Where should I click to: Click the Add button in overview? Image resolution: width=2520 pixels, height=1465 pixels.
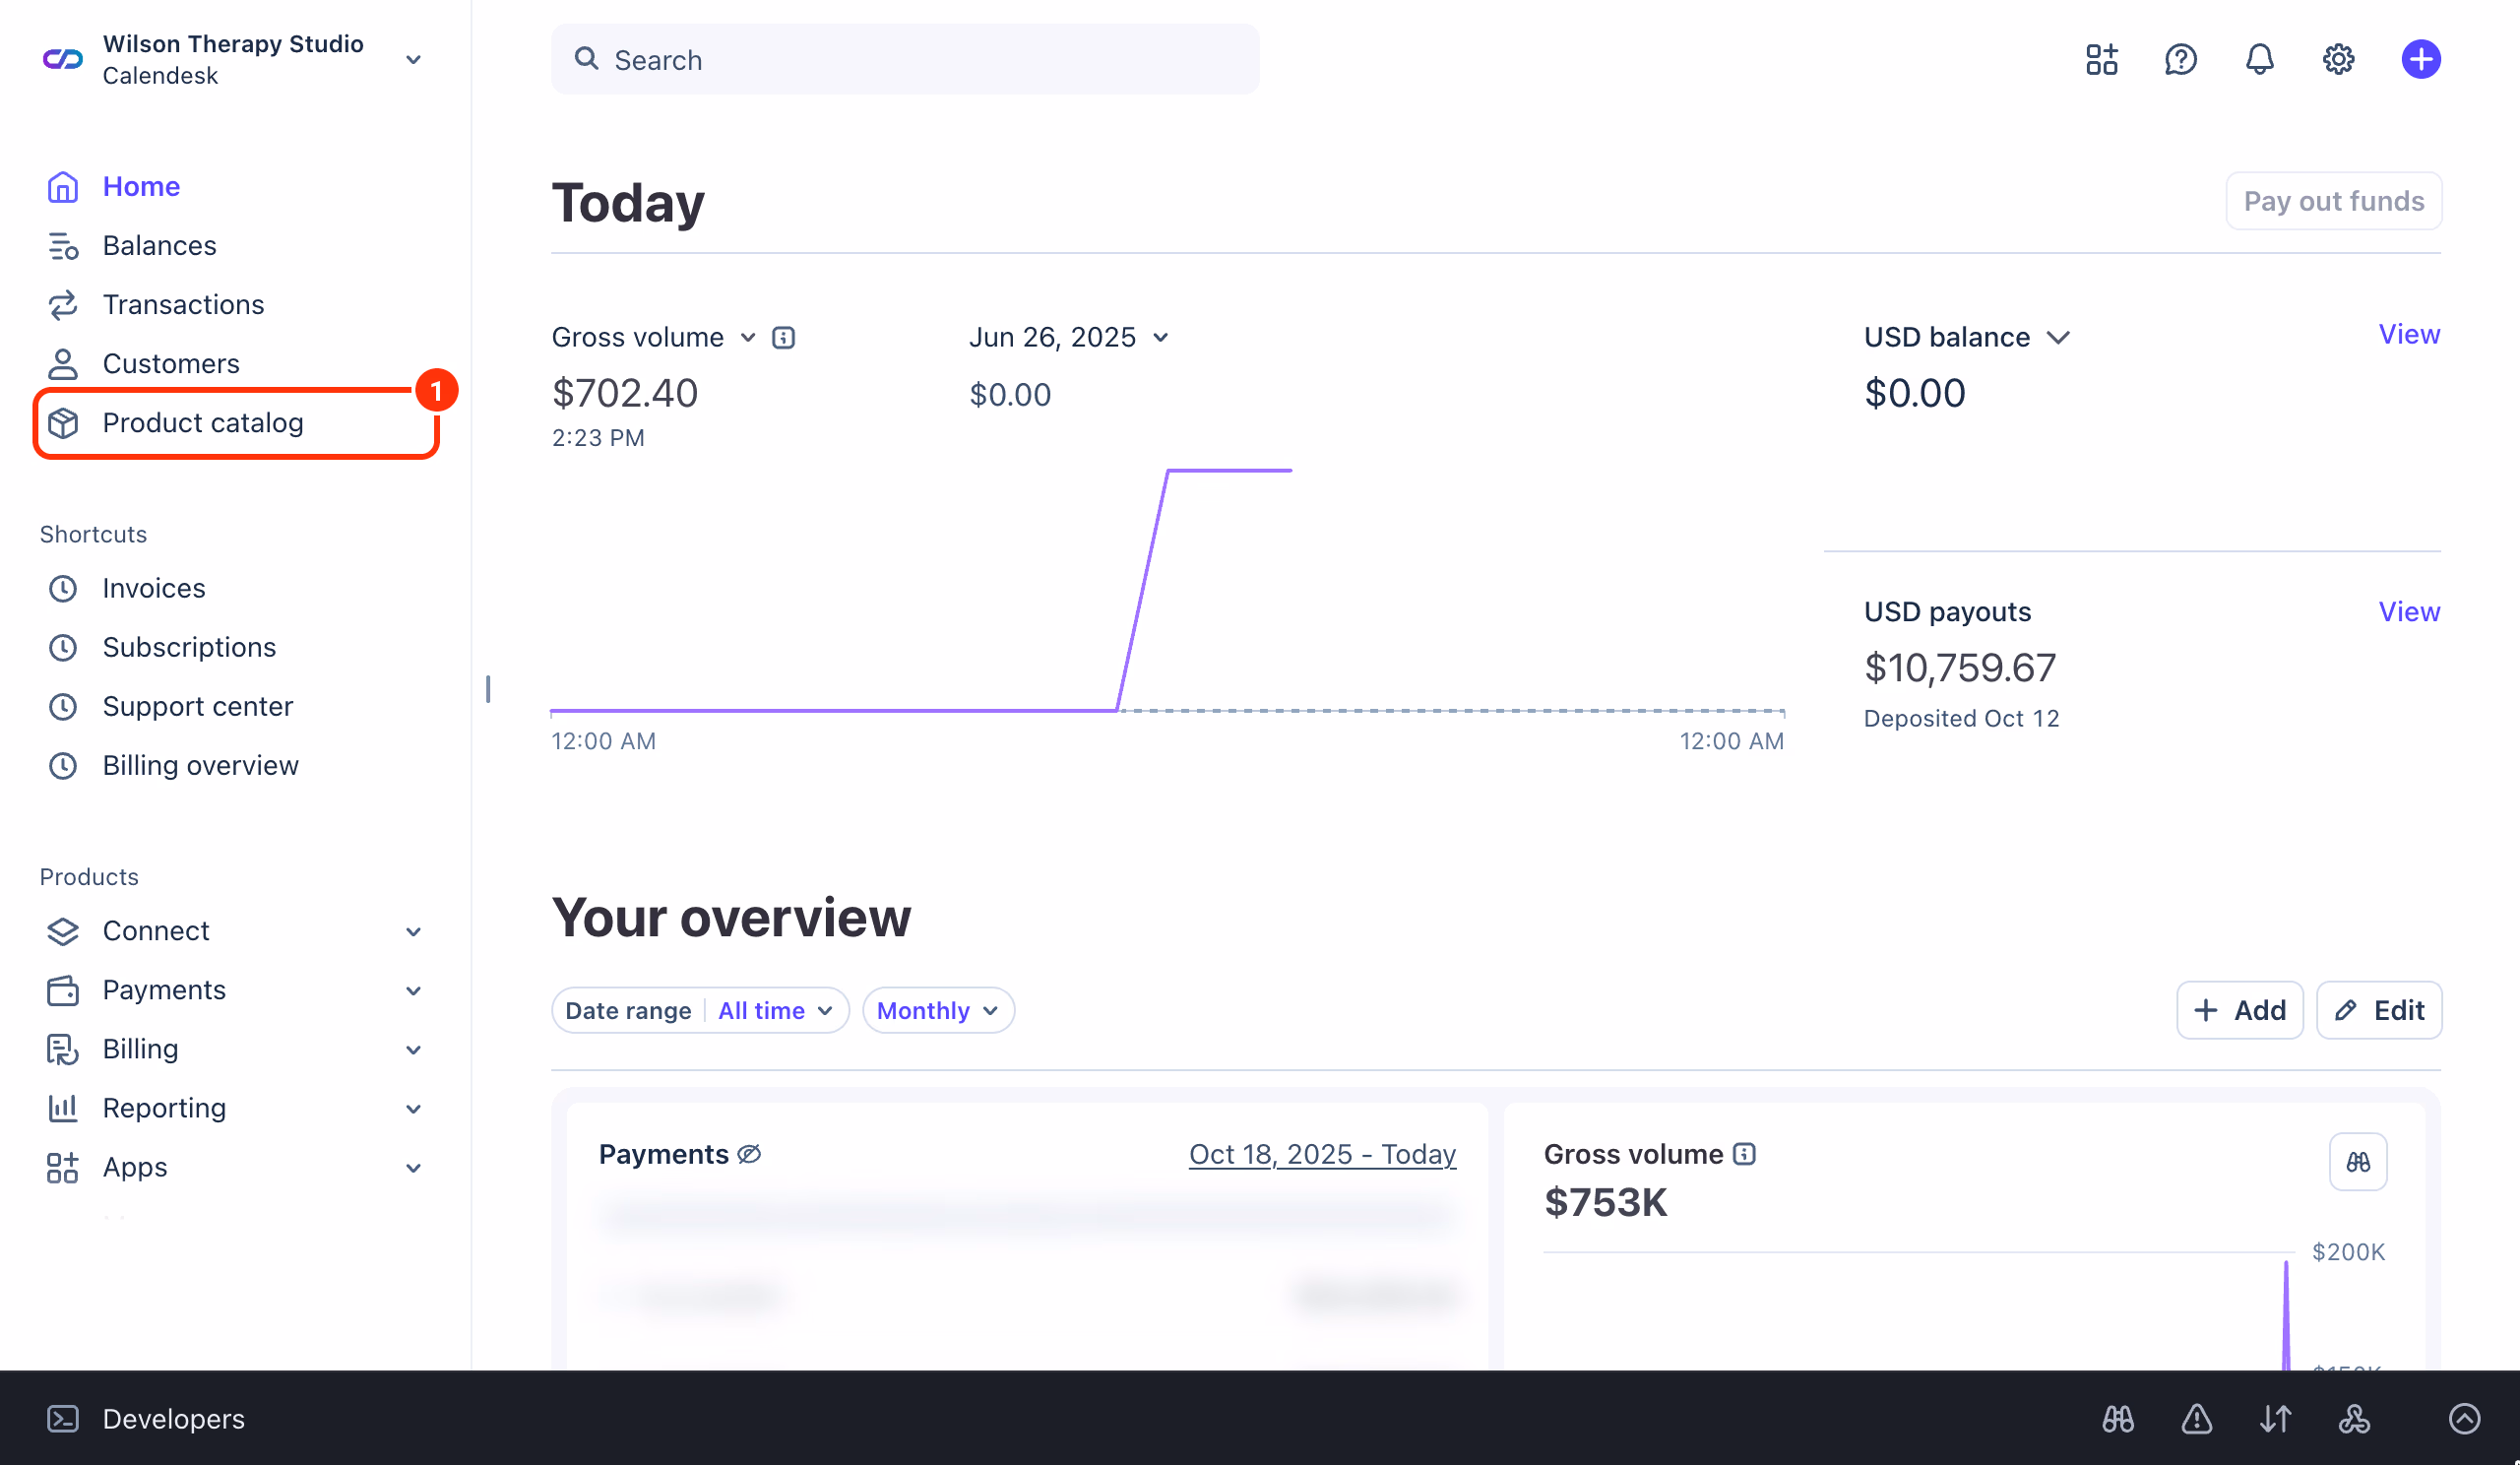2239,1010
